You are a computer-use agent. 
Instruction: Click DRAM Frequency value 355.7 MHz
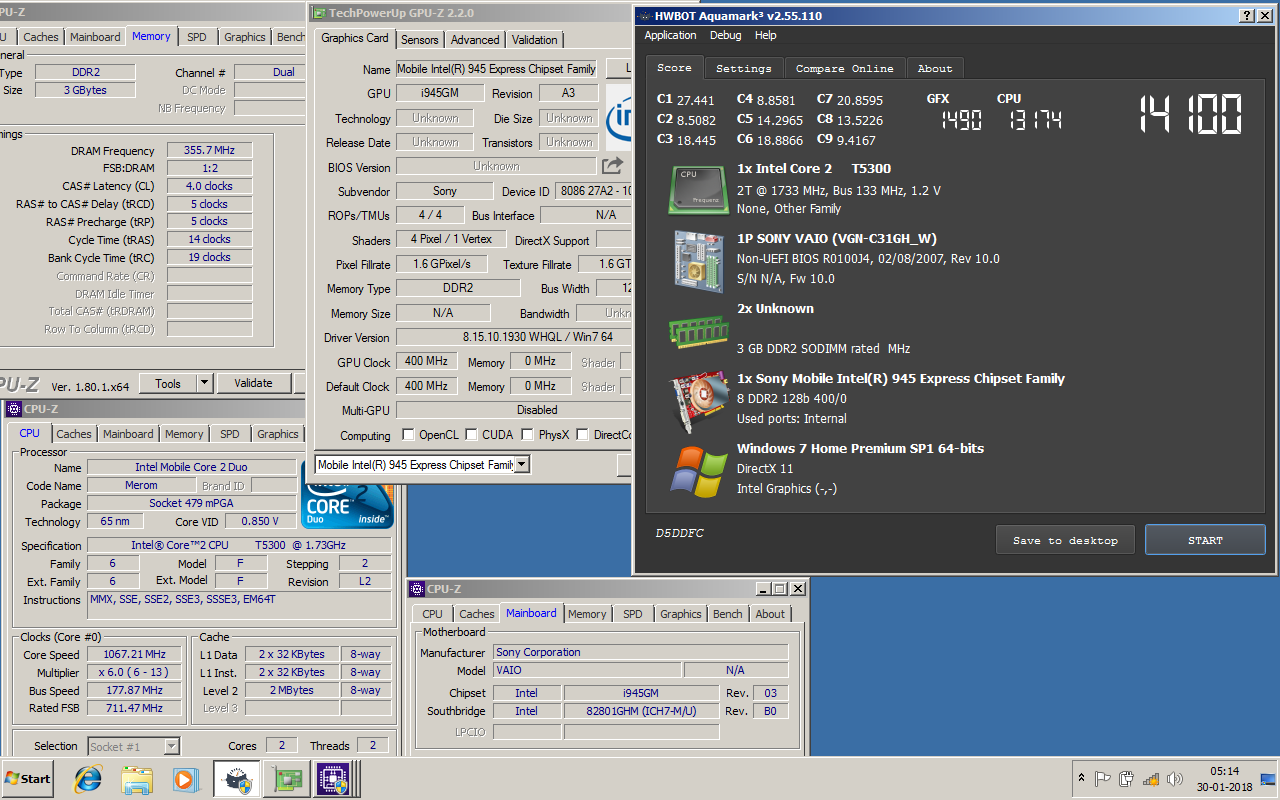tap(209, 150)
